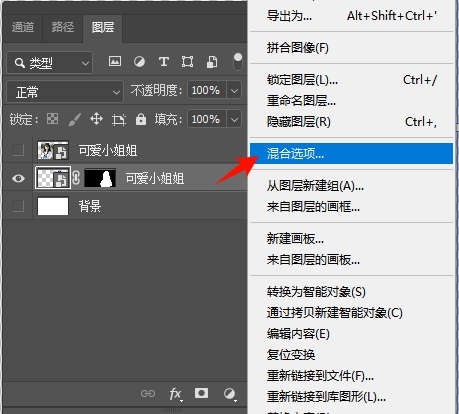This screenshot has height=414, width=459.
Task: Choose 导出为... from context menu
Action: pyautogui.click(x=351, y=16)
